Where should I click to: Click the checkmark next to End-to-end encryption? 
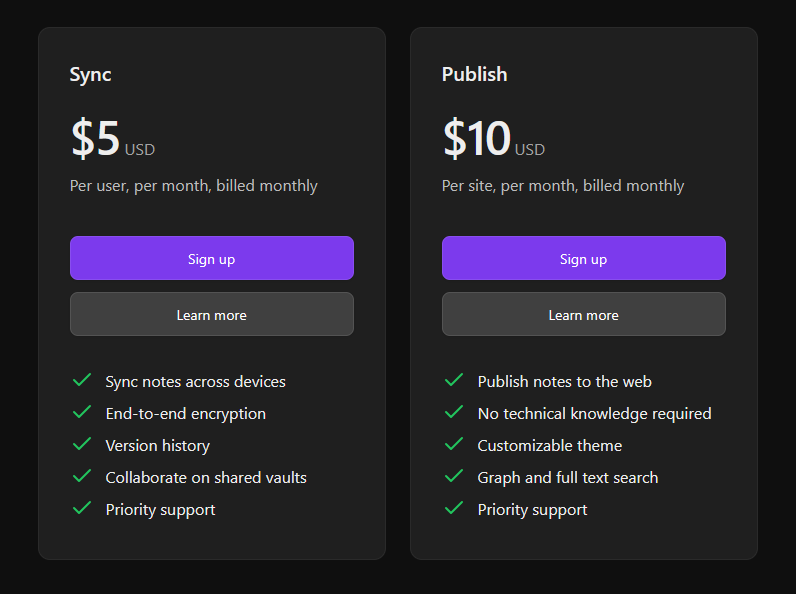[82, 412]
